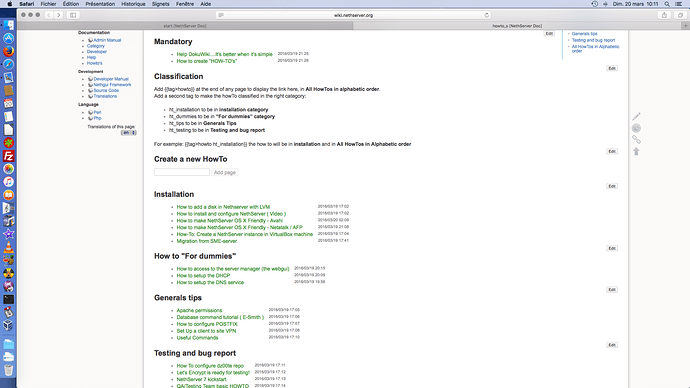Edit the Installation section
Screen dimensions: 690x388
tap(612, 248)
